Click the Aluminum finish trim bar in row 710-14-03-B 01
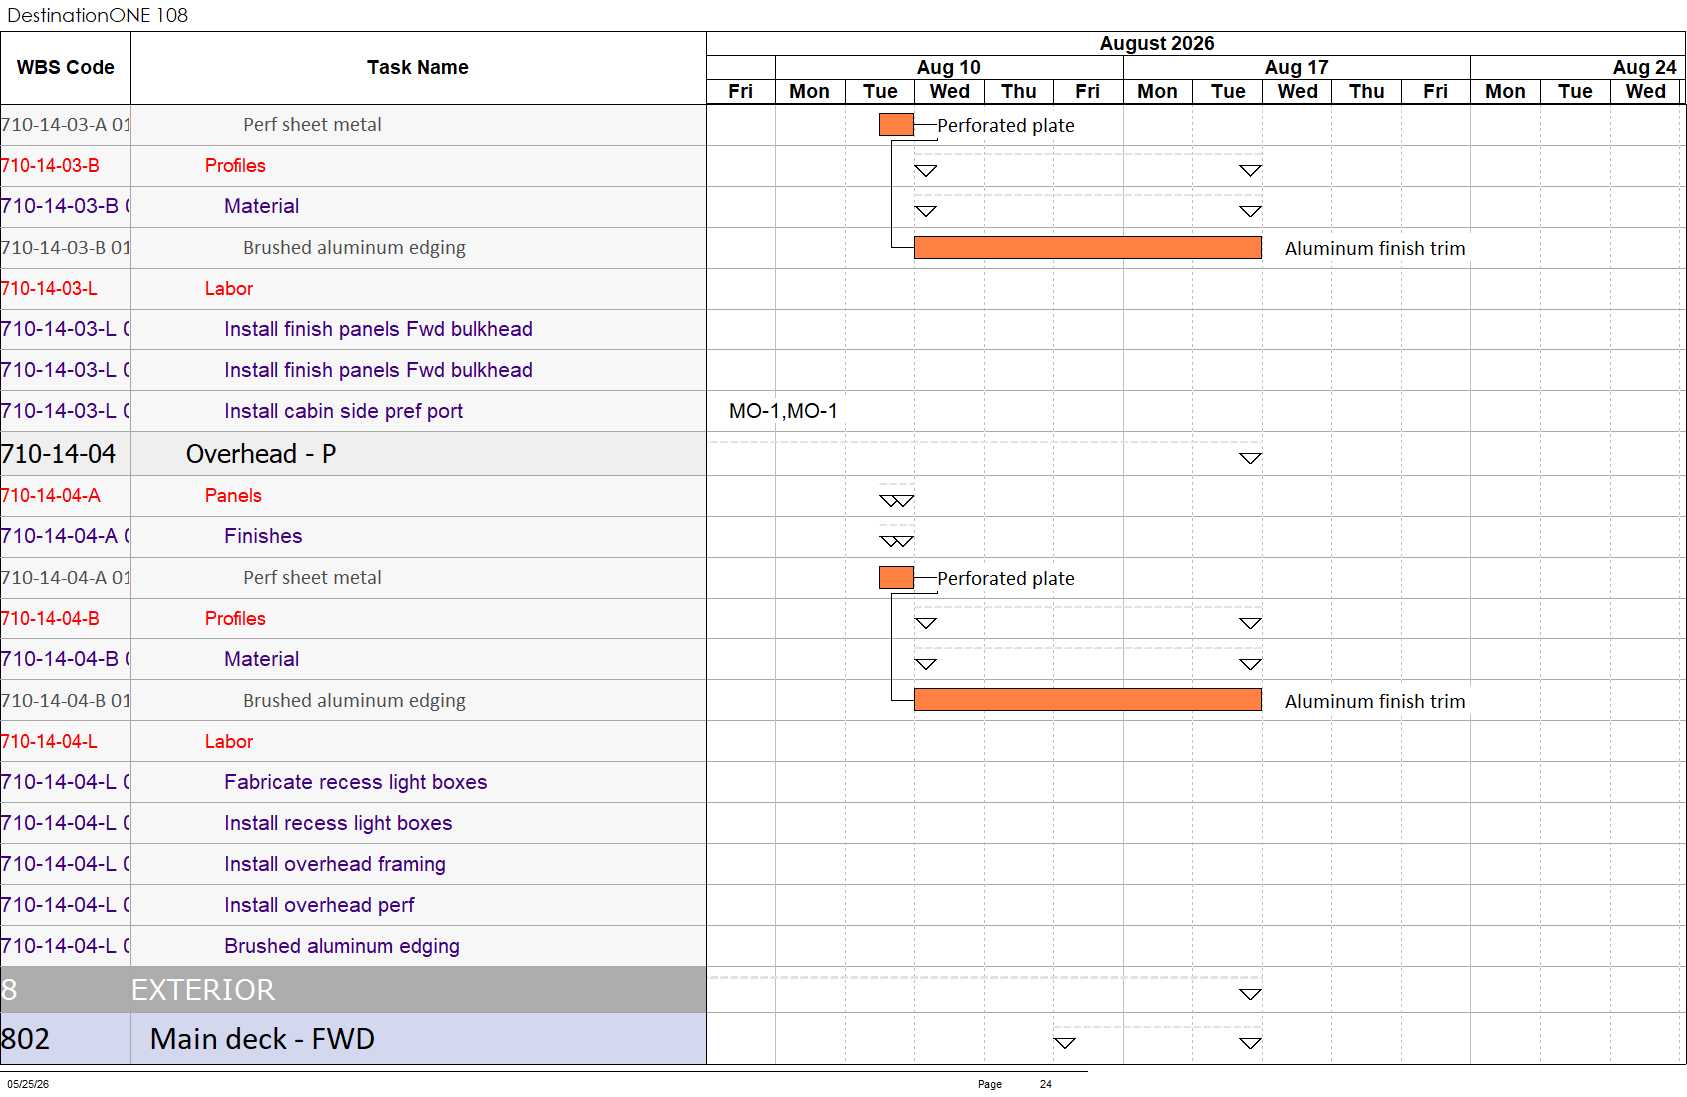The height and width of the screenshot is (1097, 1687). click(x=1088, y=248)
